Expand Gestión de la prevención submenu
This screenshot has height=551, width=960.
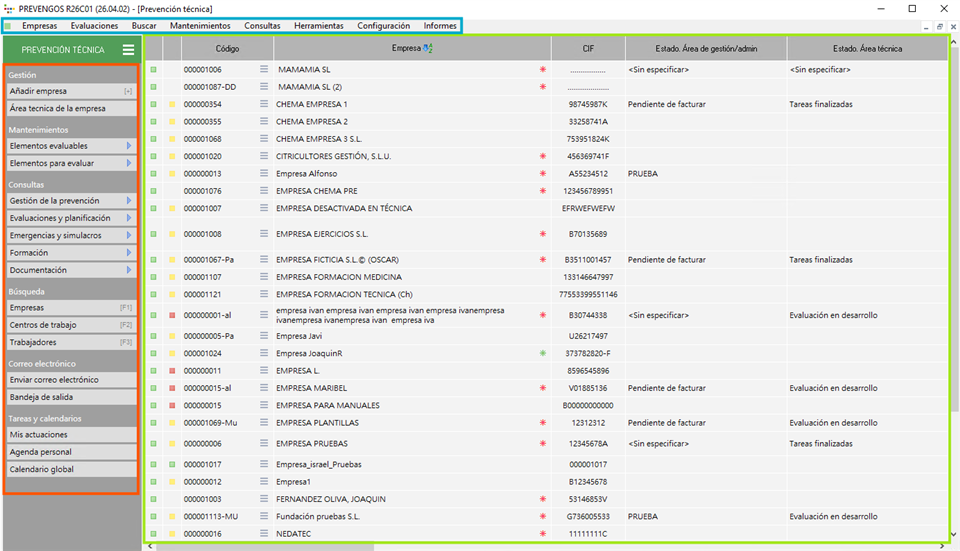pyautogui.click(x=129, y=201)
